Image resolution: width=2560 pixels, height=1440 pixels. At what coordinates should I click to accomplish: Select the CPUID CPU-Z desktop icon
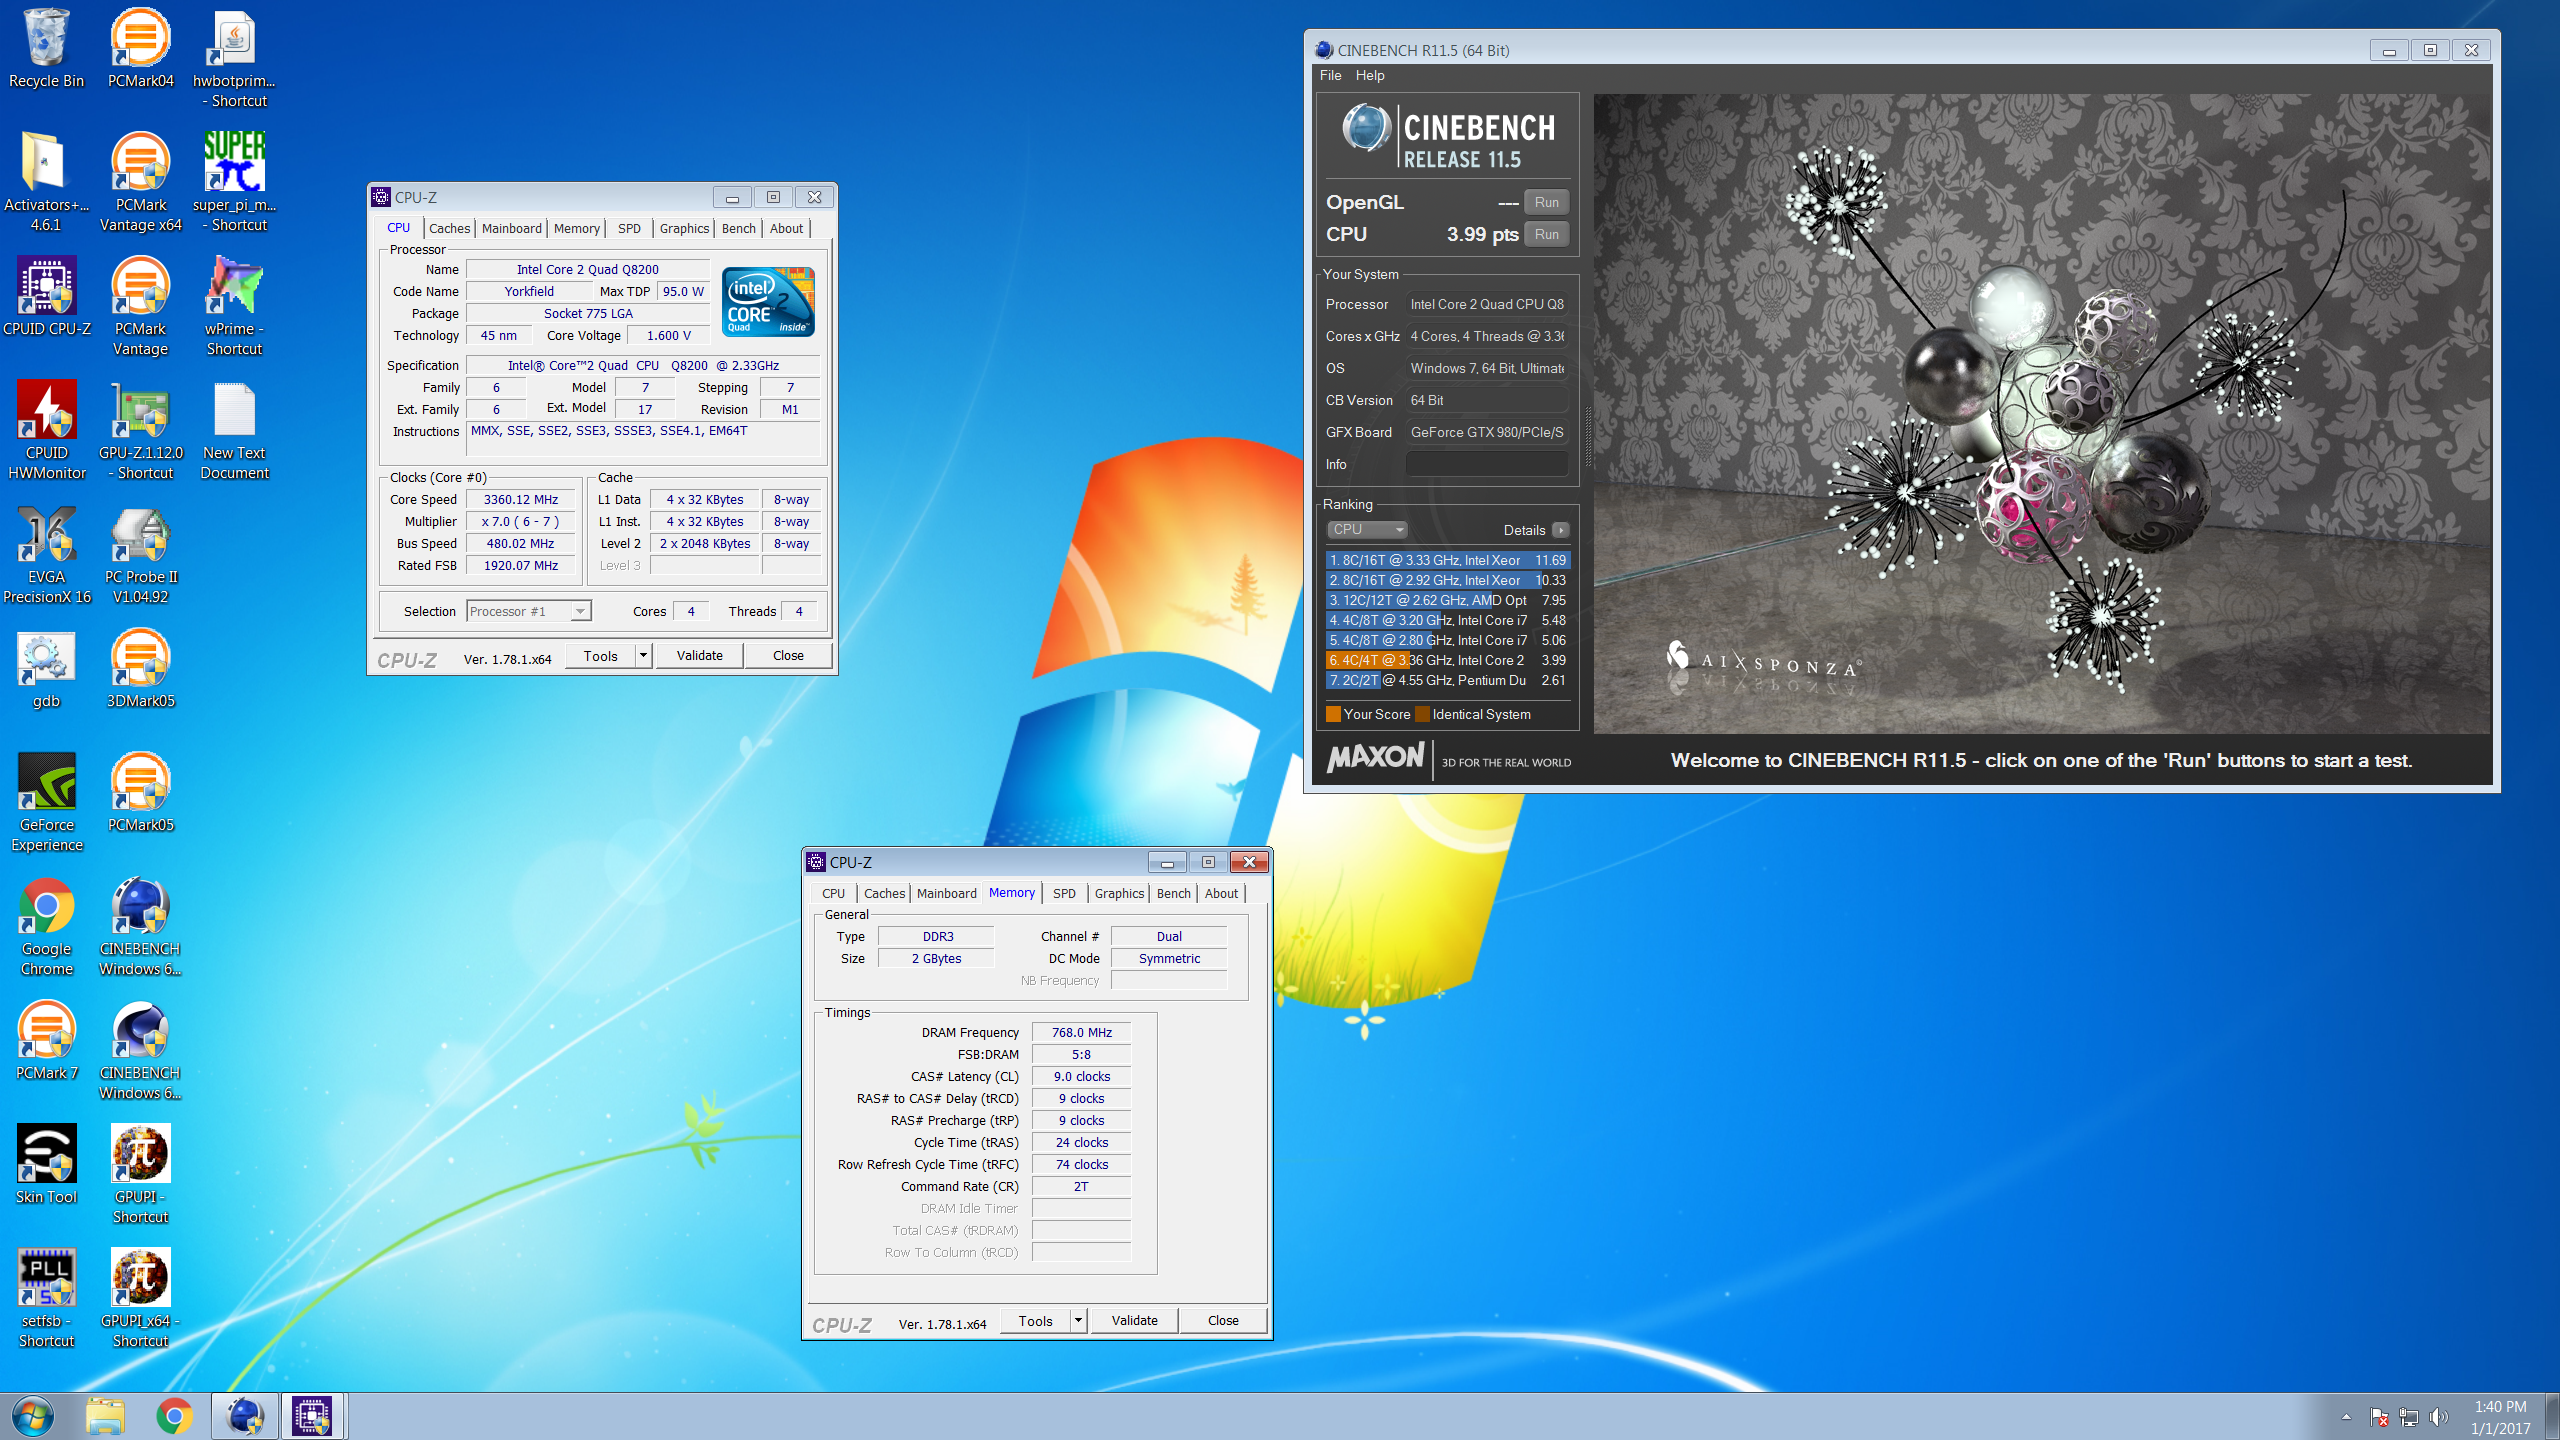pos(46,296)
